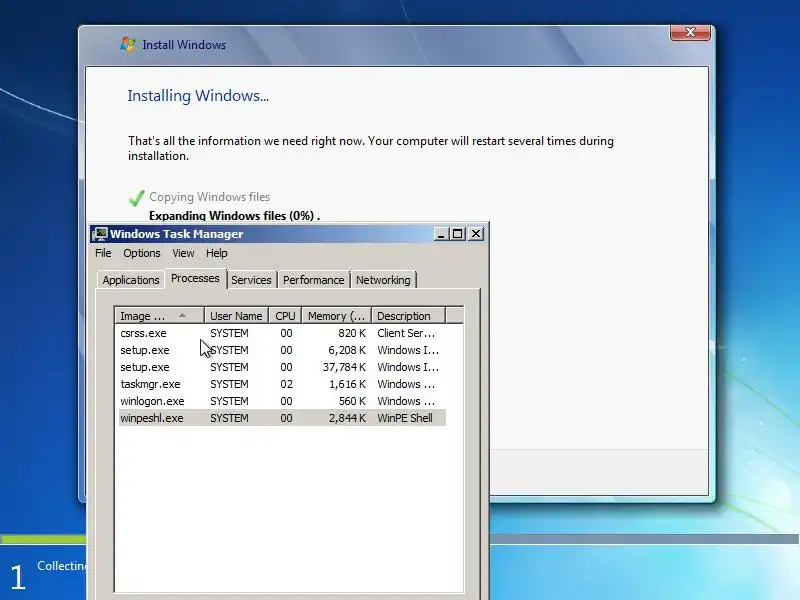Select the winpeshl.exe process row
The image size is (800, 600).
(282, 418)
